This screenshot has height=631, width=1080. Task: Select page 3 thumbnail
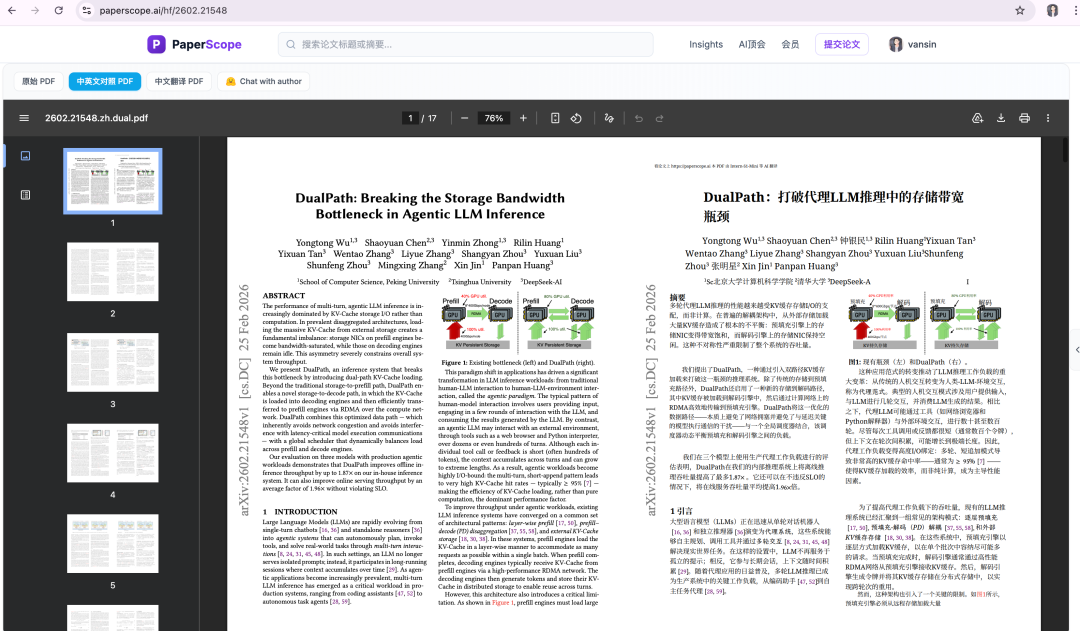pos(113,362)
